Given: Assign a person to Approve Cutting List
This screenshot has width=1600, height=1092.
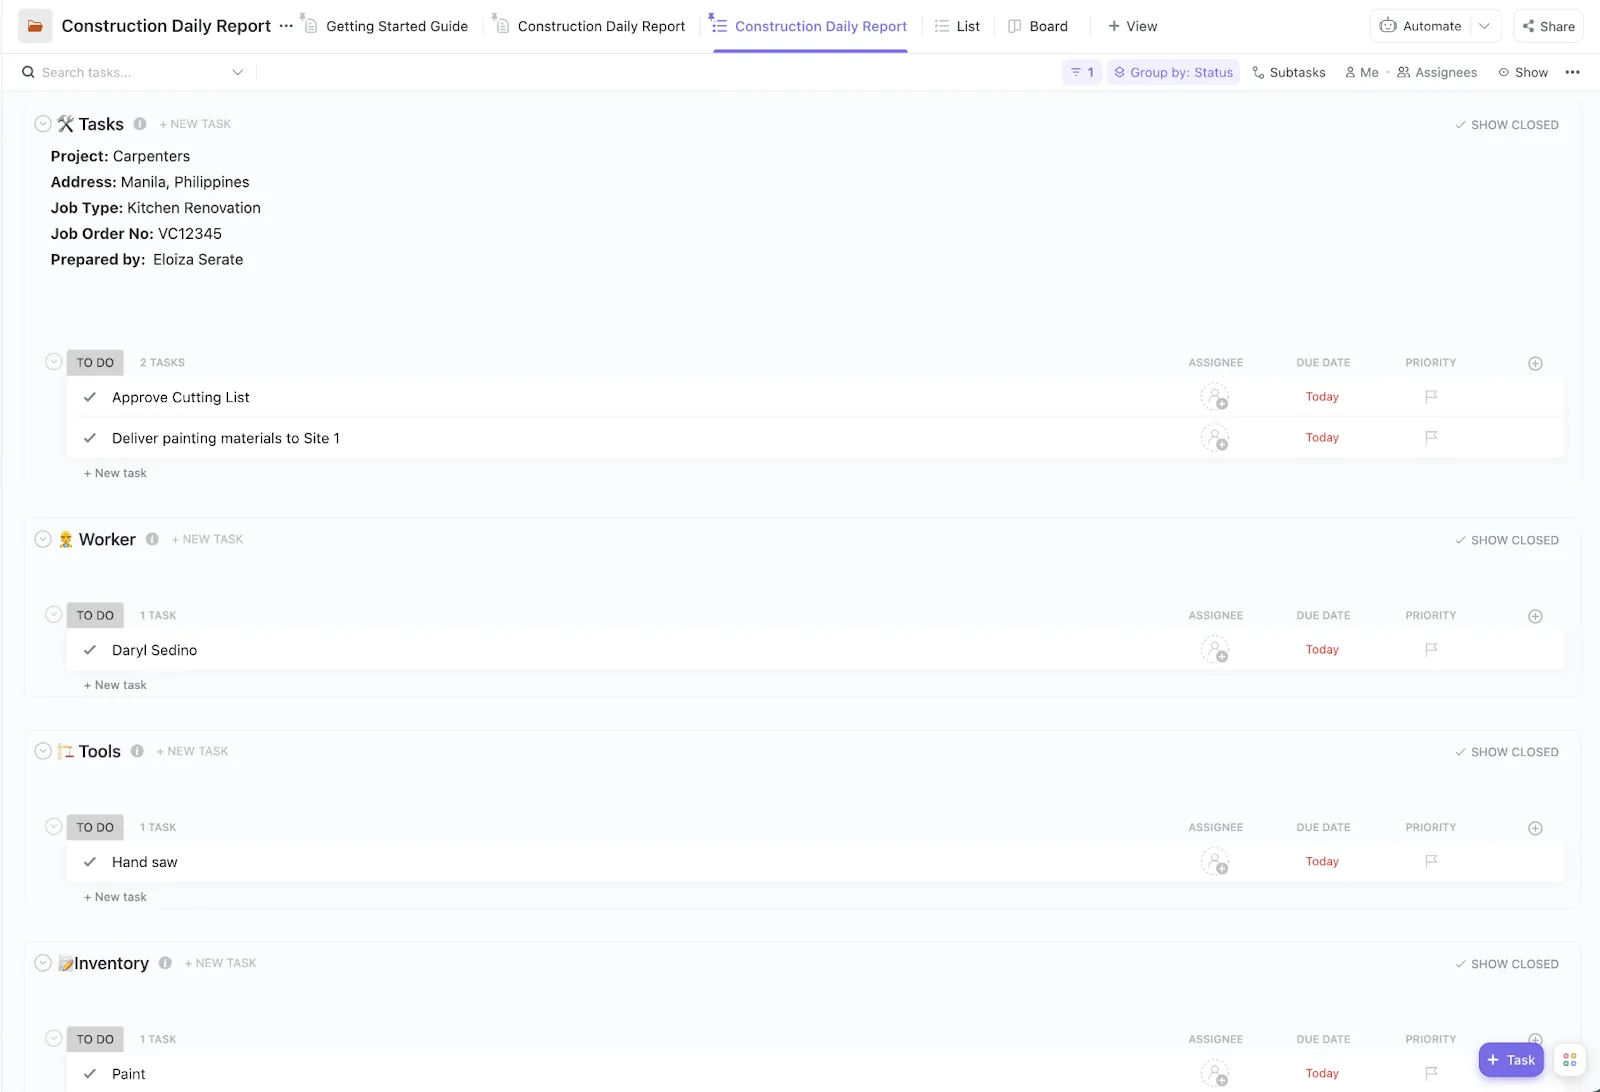Looking at the screenshot, I should pos(1215,398).
